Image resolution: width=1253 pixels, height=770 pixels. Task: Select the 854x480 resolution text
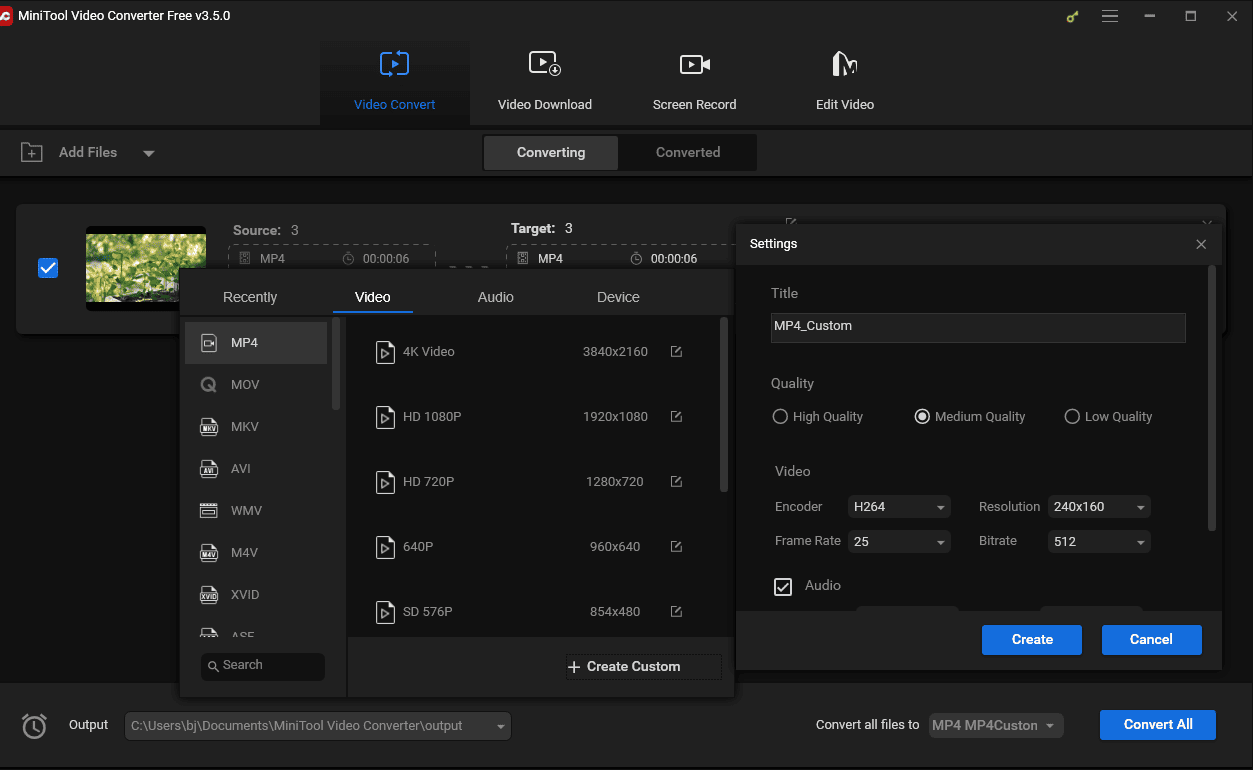tap(615, 612)
